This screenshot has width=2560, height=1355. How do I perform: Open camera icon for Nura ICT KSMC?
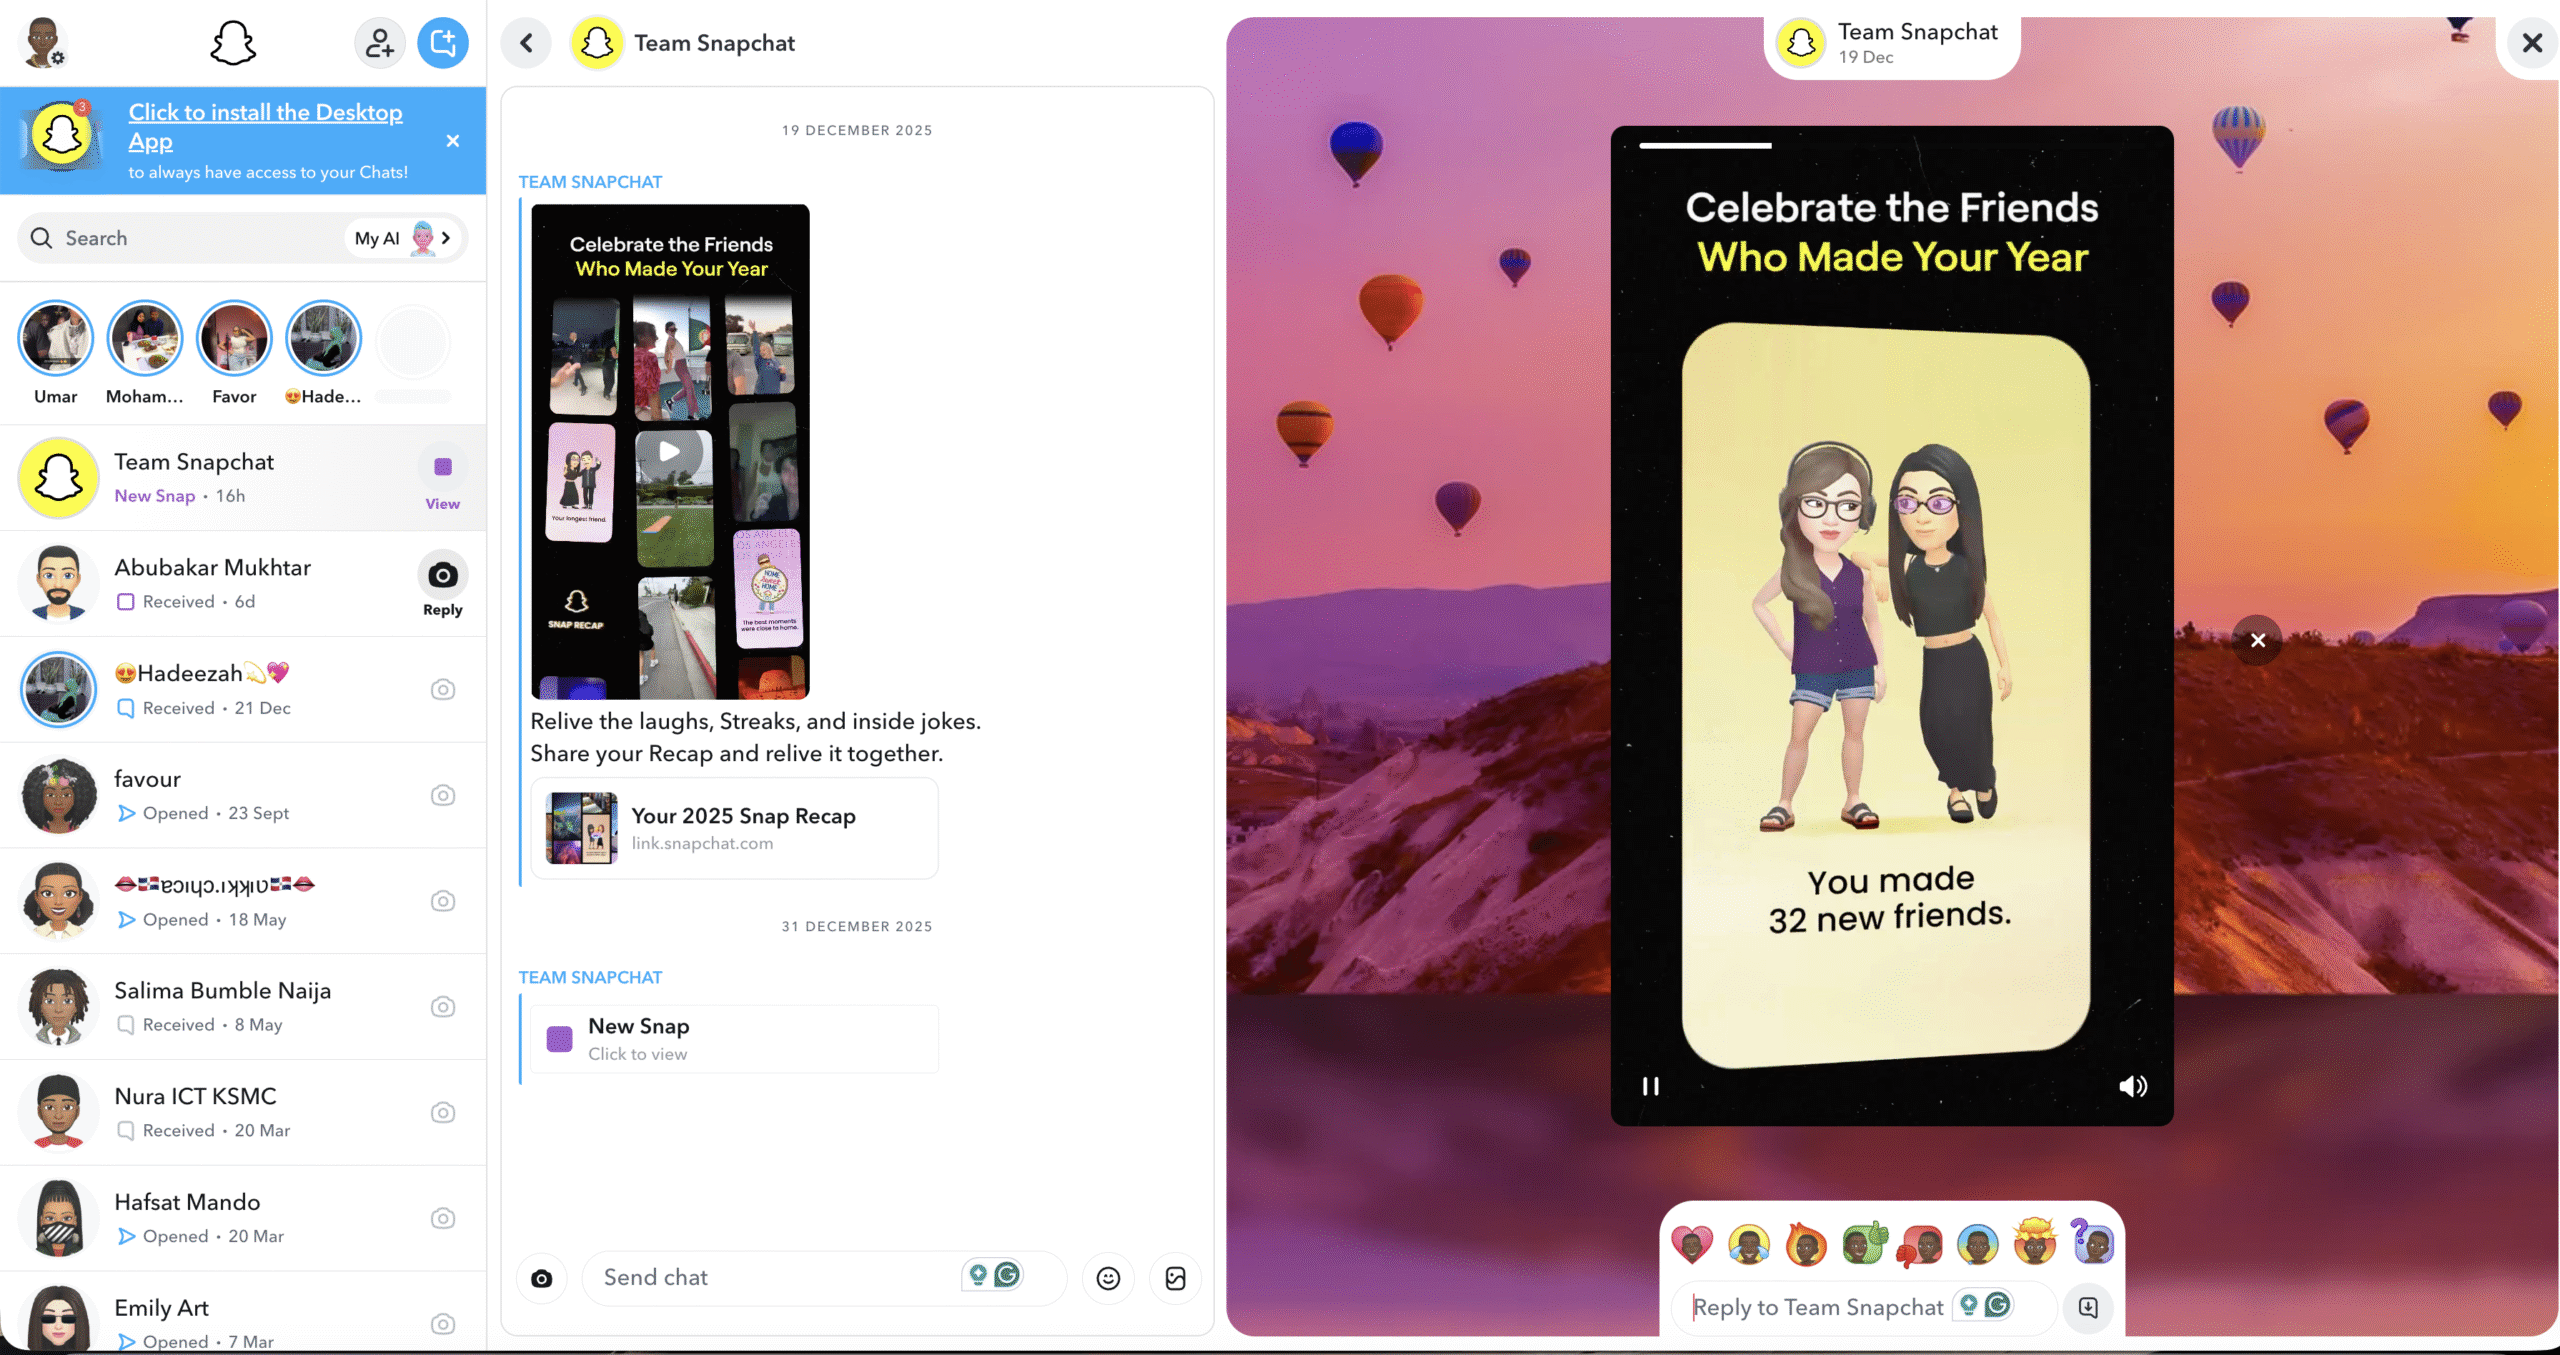click(443, 1113)
